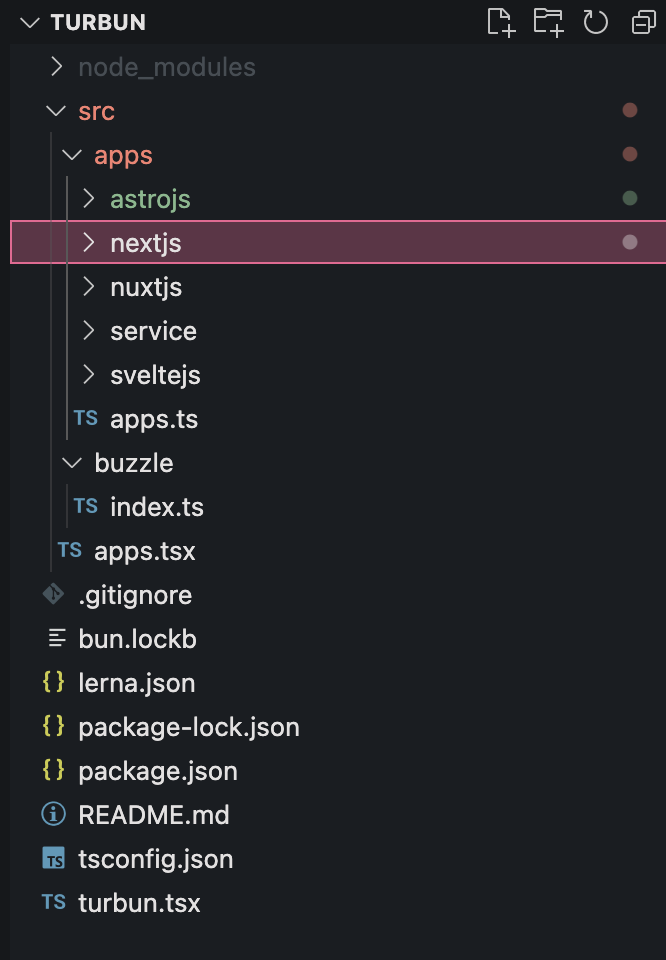Expand the service folder chevron
Screen dimensions: 666x960
click(89, 331)
